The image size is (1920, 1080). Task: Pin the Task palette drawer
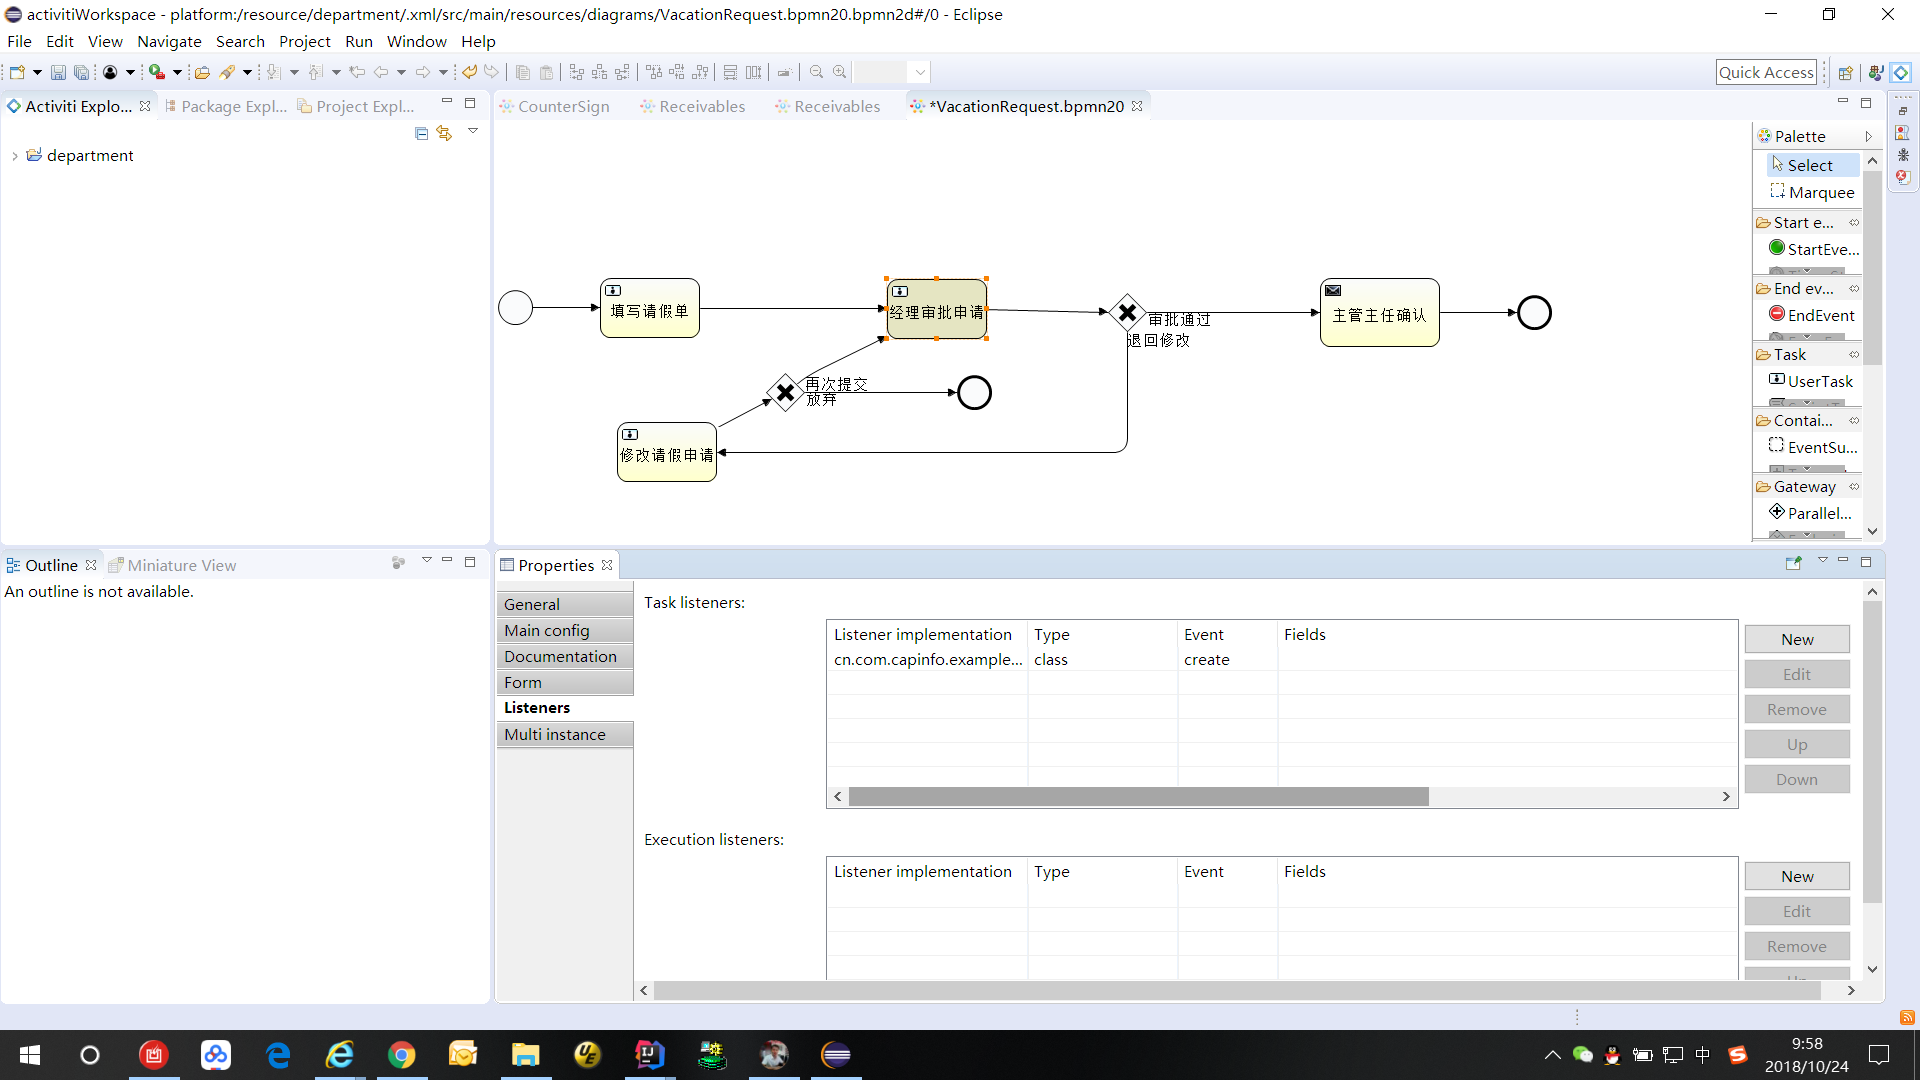click(1854, 354)
